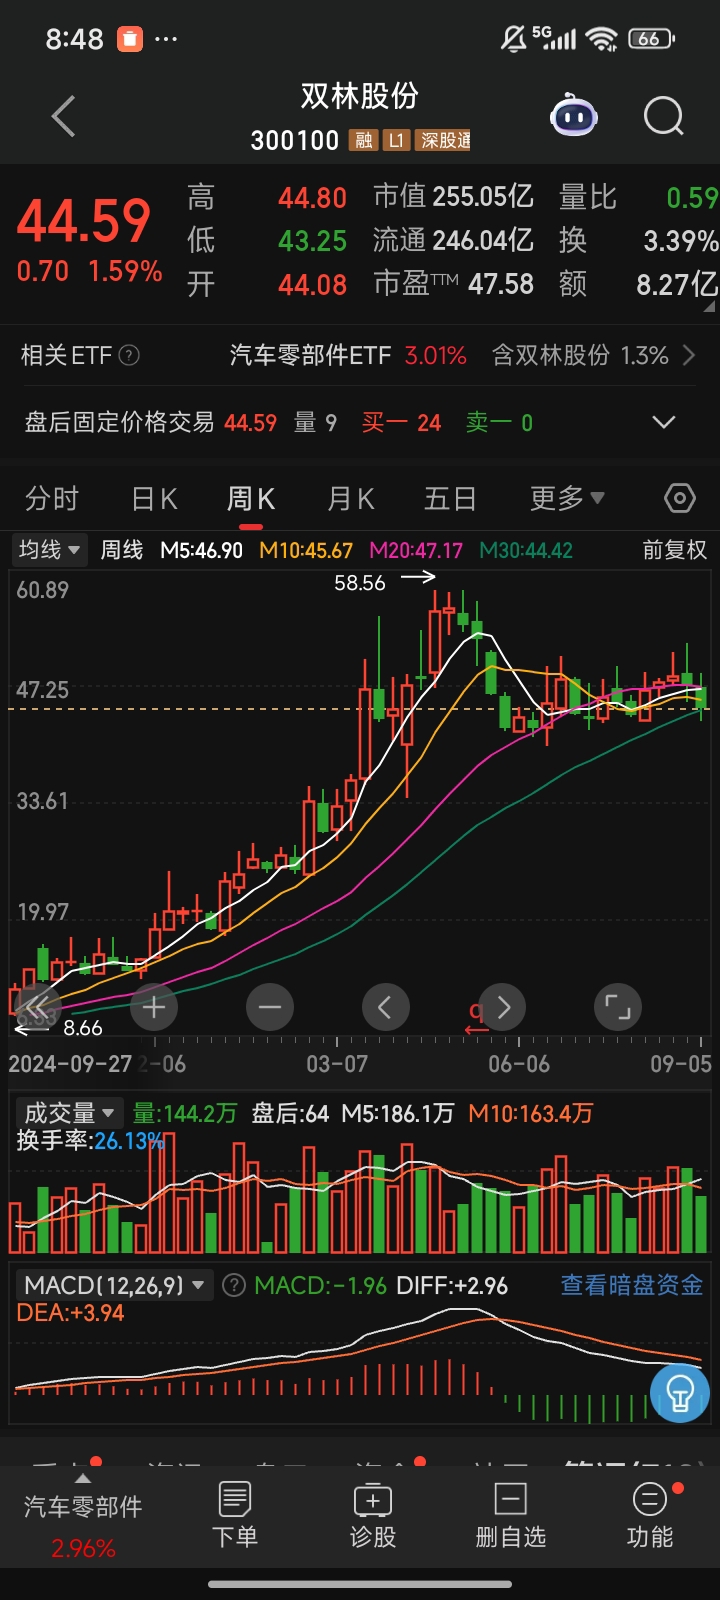Open 均线 indicator dropdown
The width and height of the screenshot is (720, 1600).
click(49, 549)
